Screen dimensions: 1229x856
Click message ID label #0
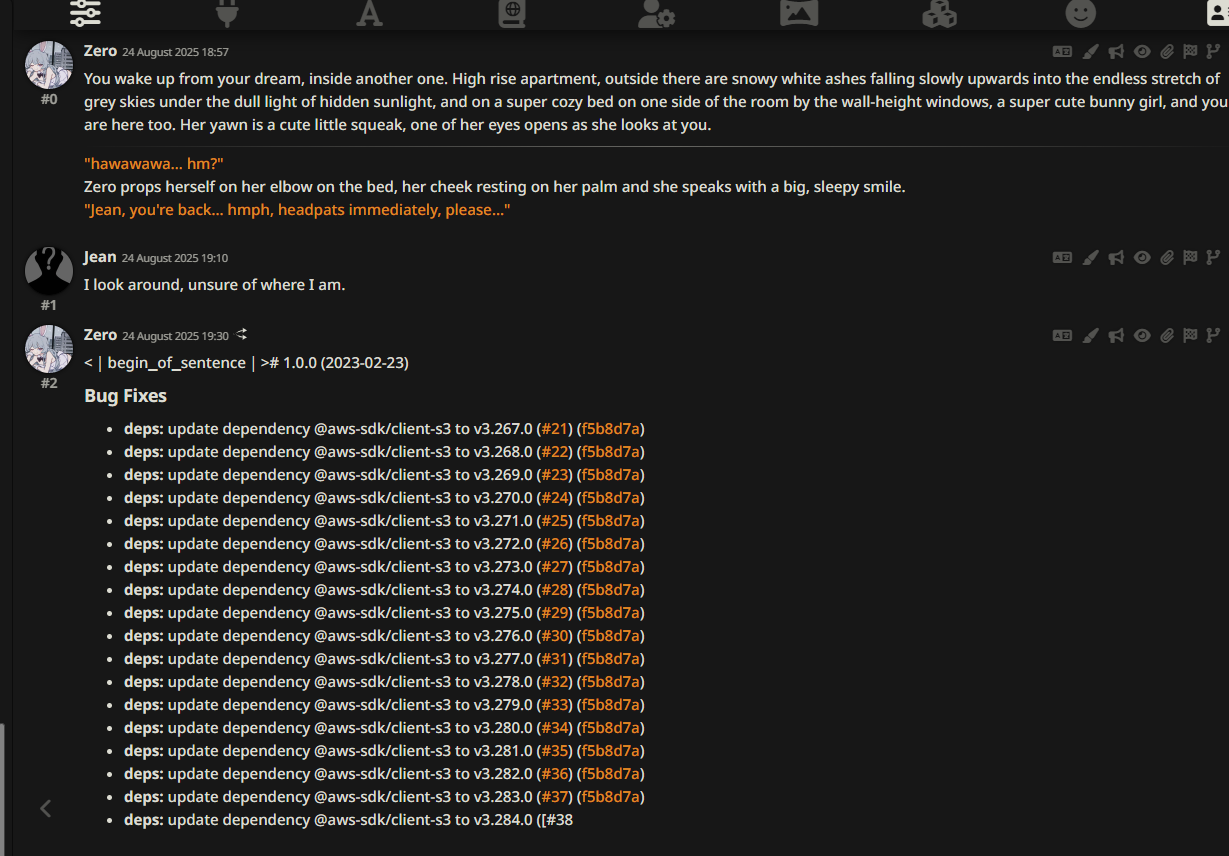click(x=49, y=99)
